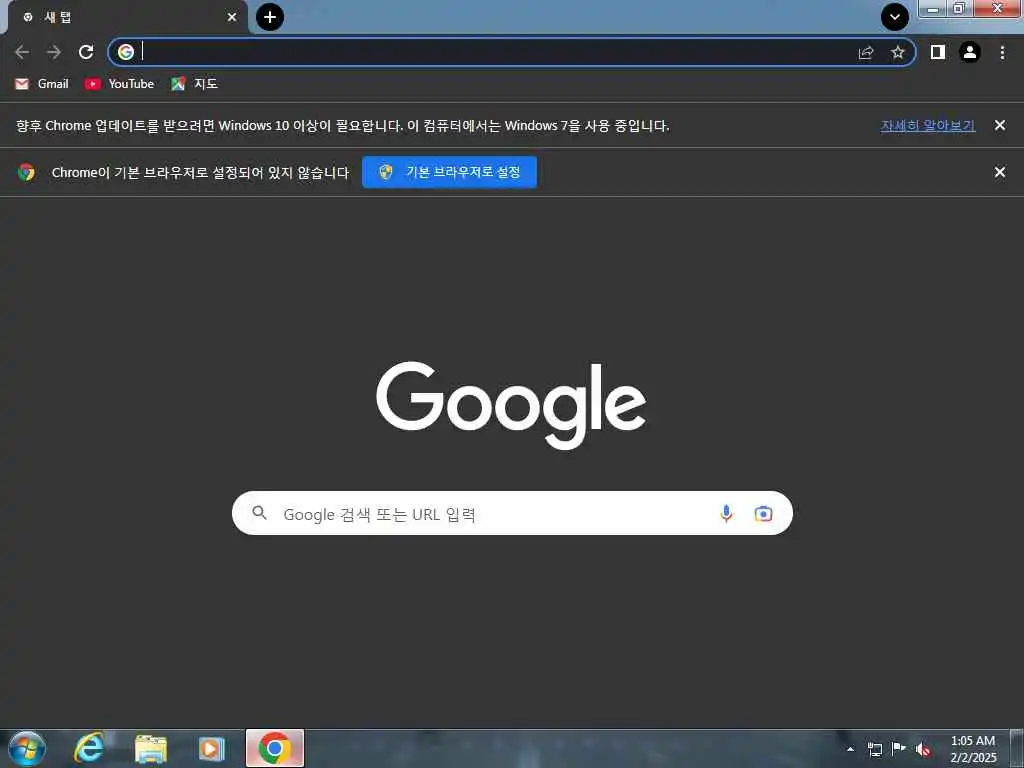Open Windows Explorer folder on taskbar
Image resolution: width=1024 pixels, height=768 pixels.
click(151, 749)
